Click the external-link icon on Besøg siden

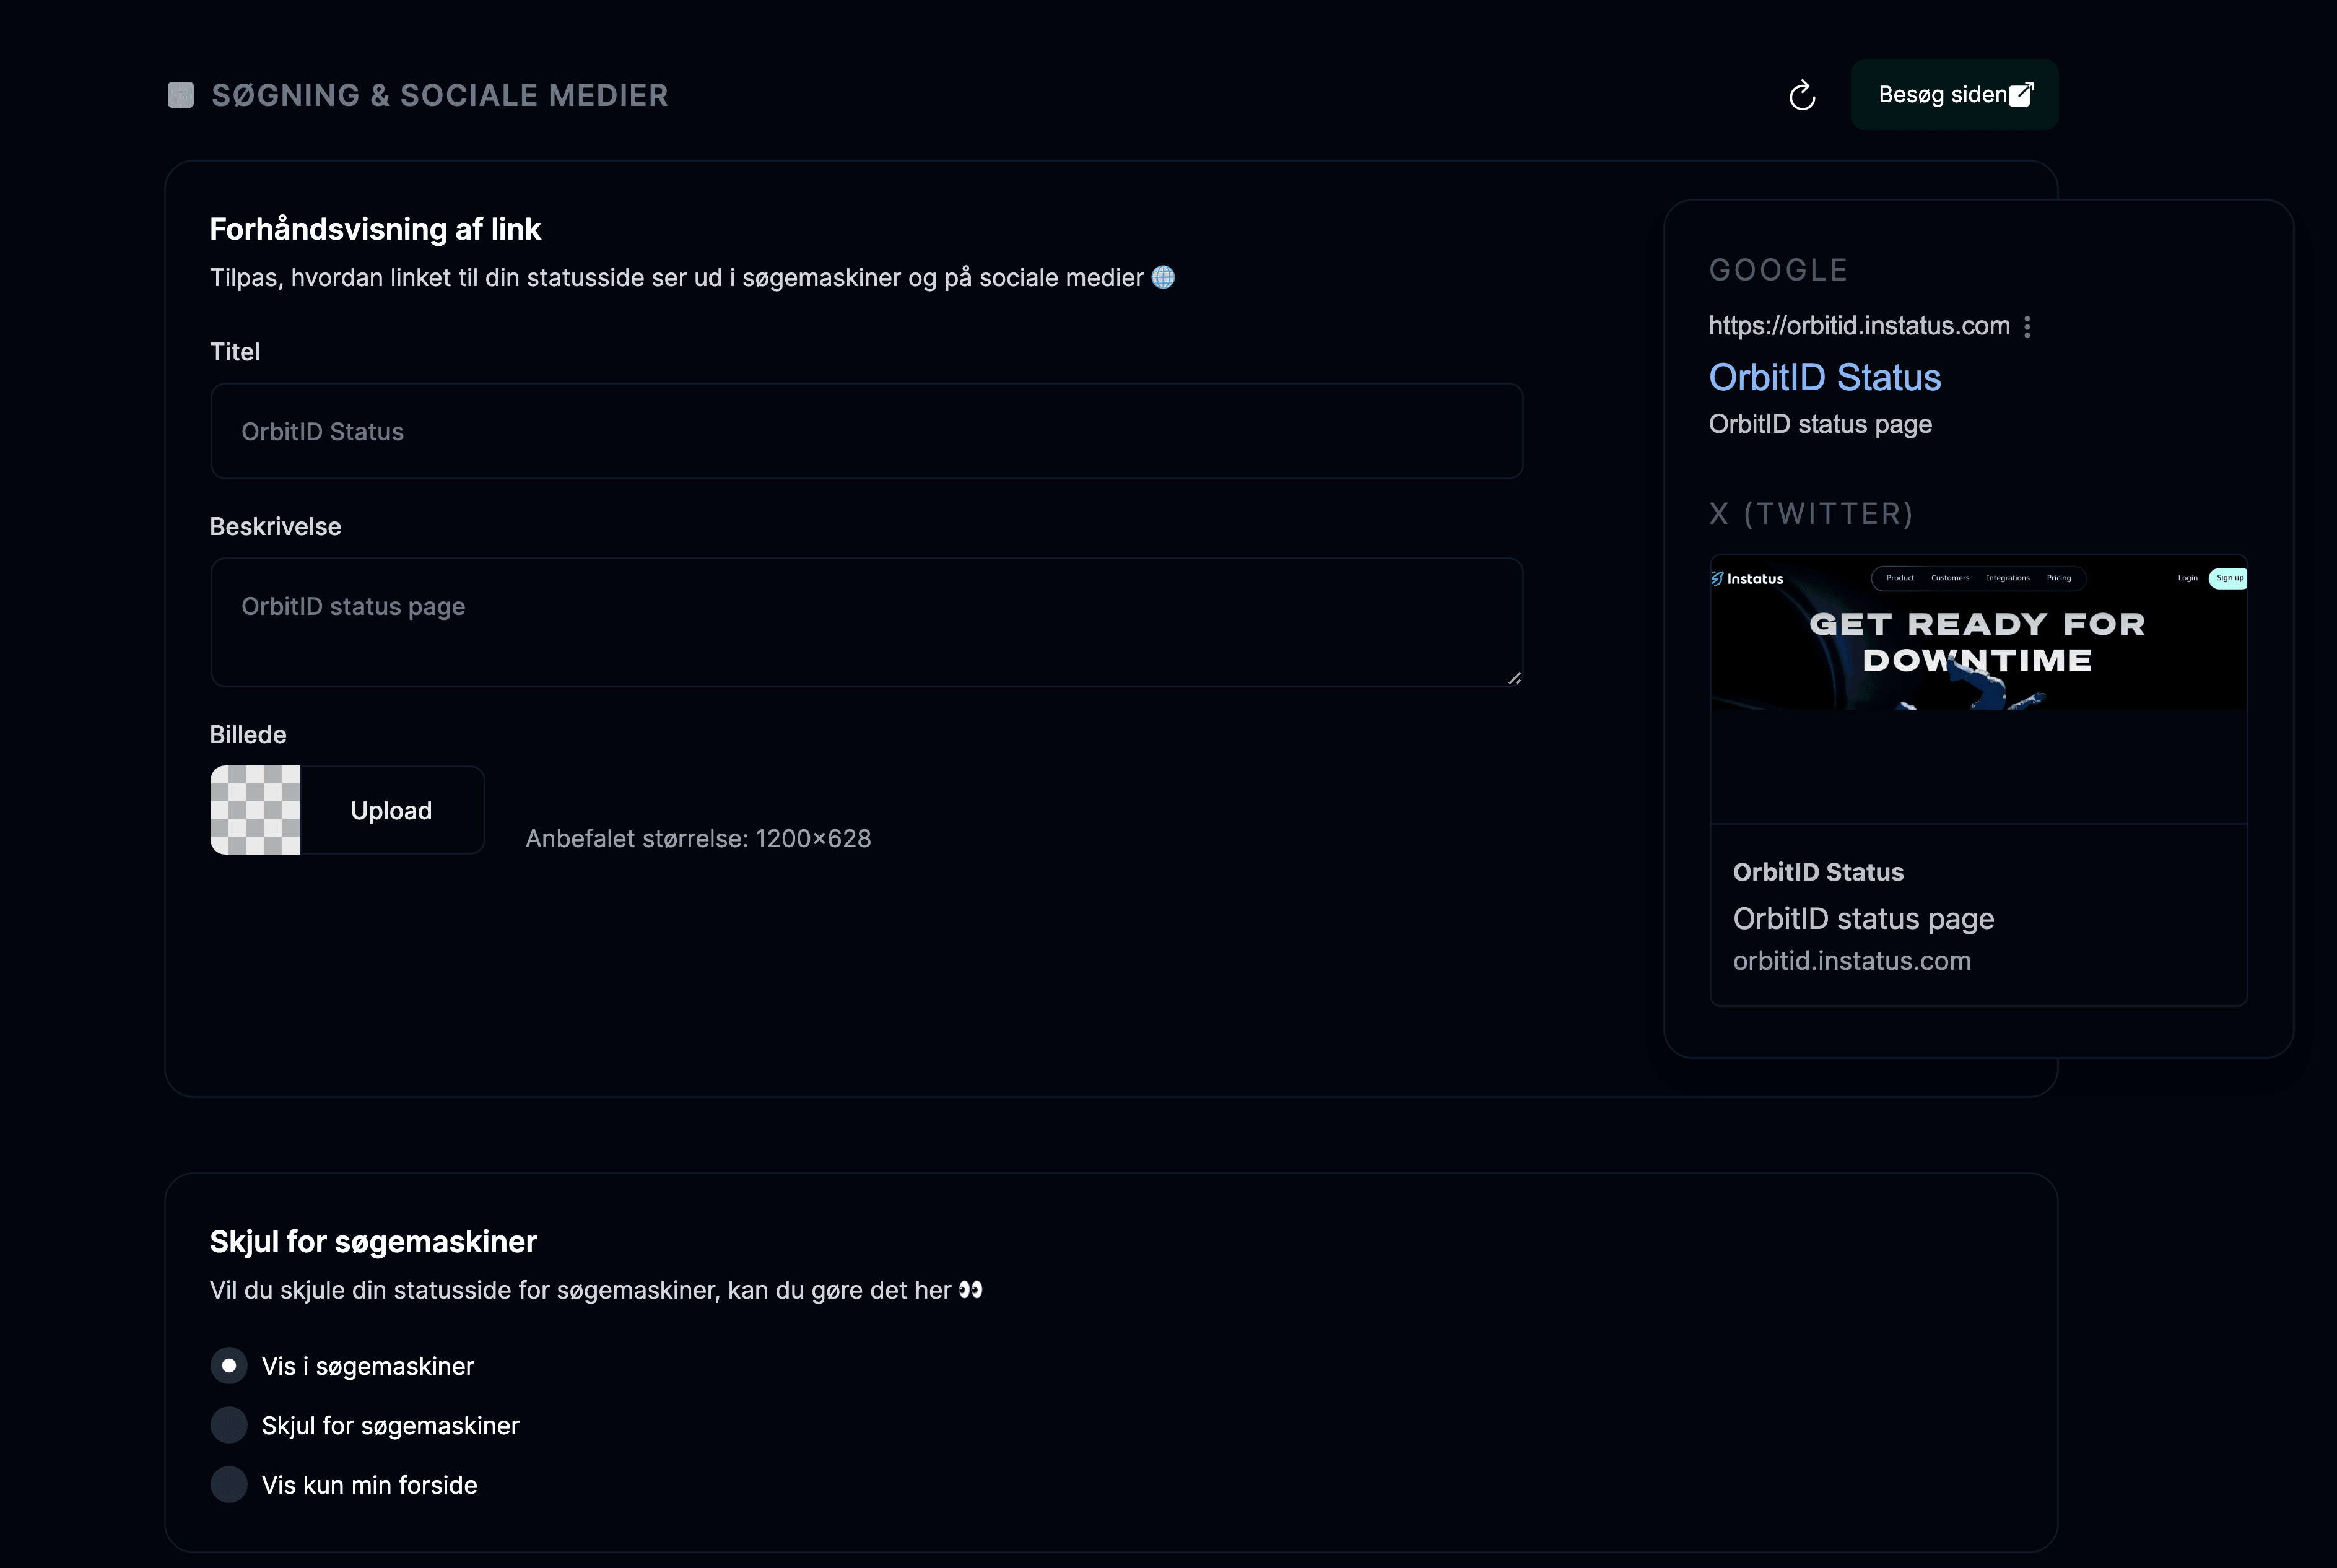(2021, 94)
